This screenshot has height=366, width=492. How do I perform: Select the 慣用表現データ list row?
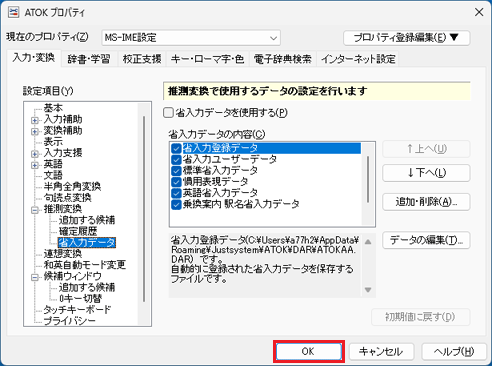tap(216, 182)
